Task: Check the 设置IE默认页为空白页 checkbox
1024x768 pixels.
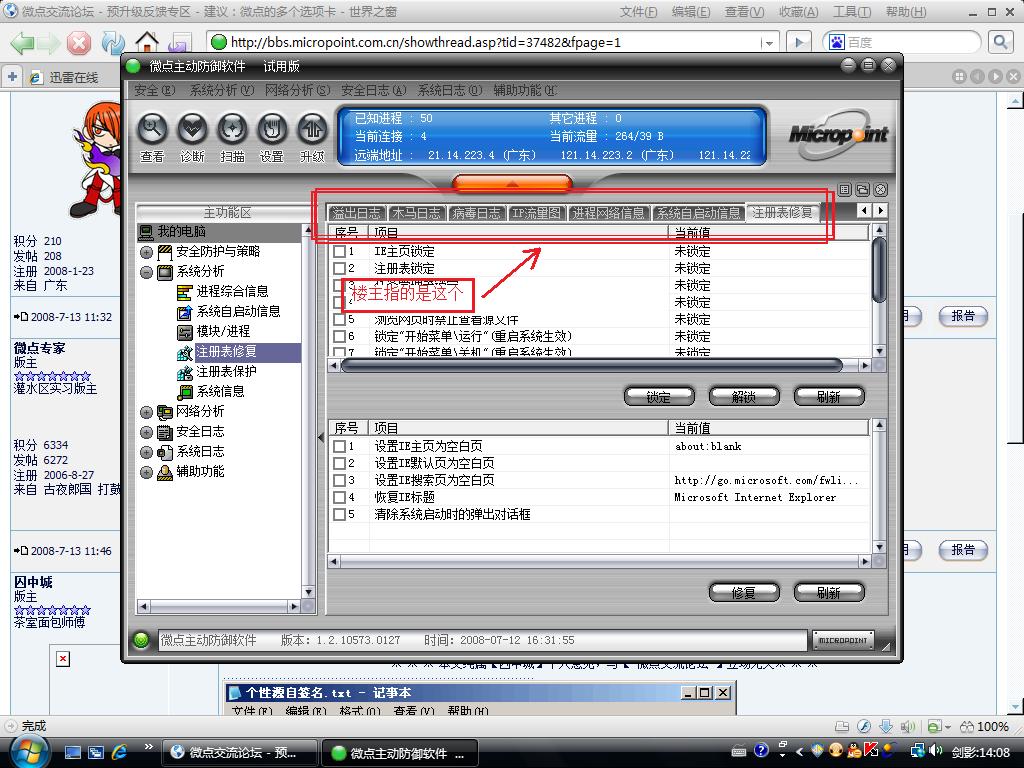Action: tap(339, 463)
